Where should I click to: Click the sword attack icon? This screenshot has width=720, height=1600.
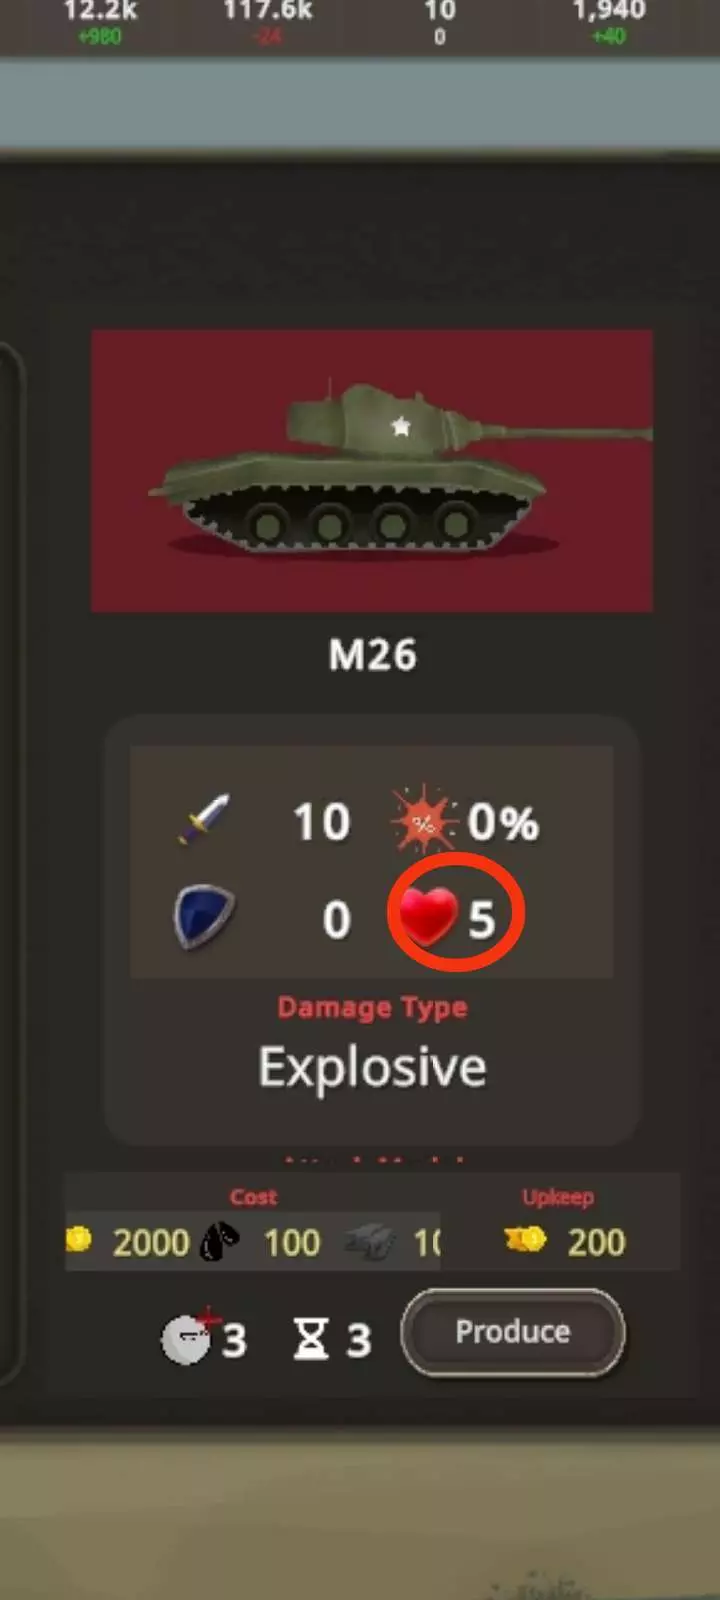(204, 820)
